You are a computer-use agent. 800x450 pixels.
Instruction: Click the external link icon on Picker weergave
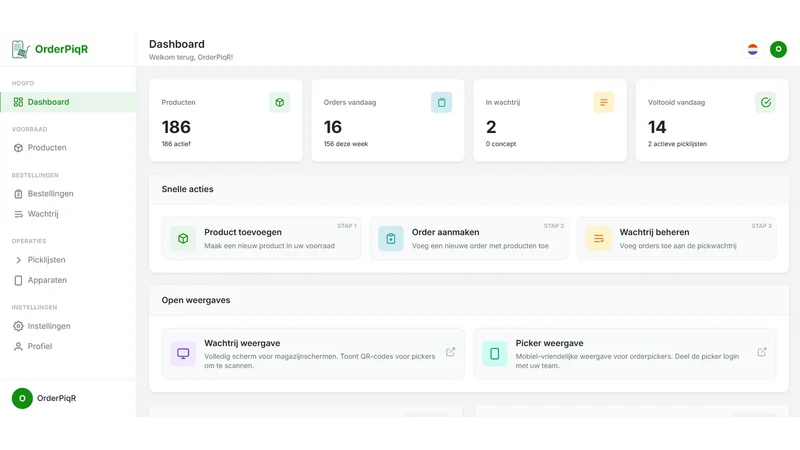(762, 352)
